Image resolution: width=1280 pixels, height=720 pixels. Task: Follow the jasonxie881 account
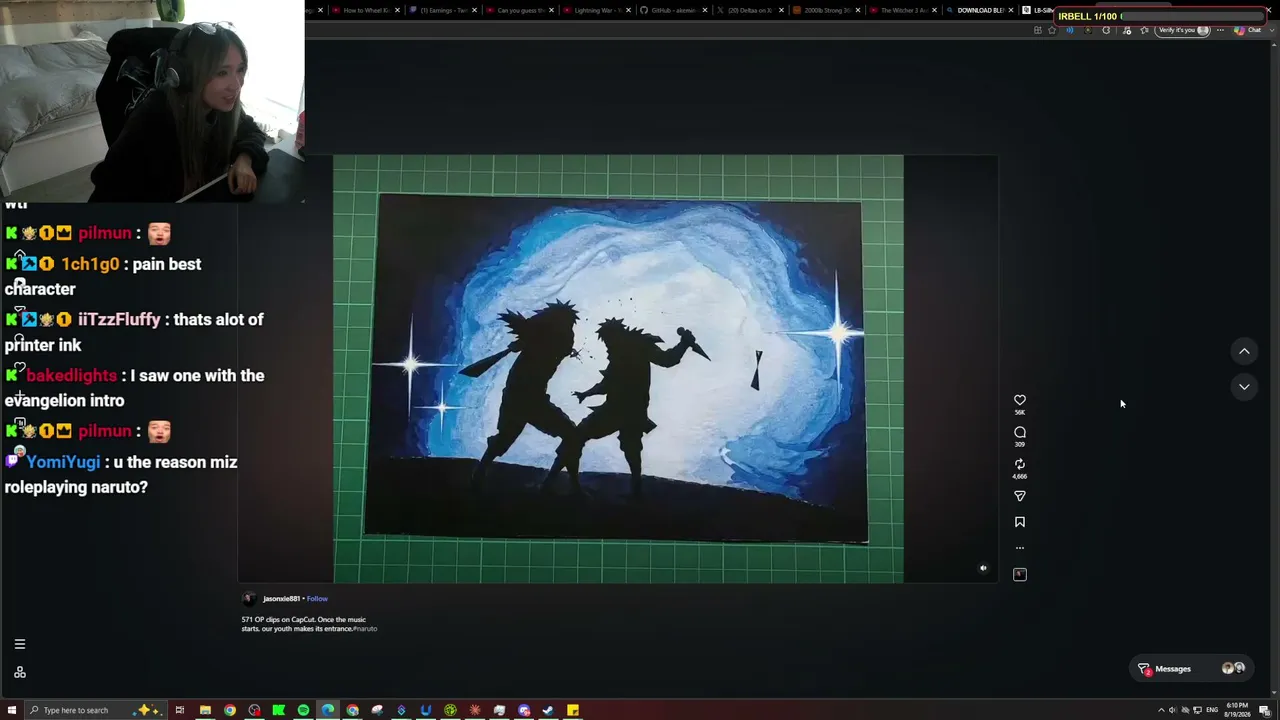tap(317, 599)
